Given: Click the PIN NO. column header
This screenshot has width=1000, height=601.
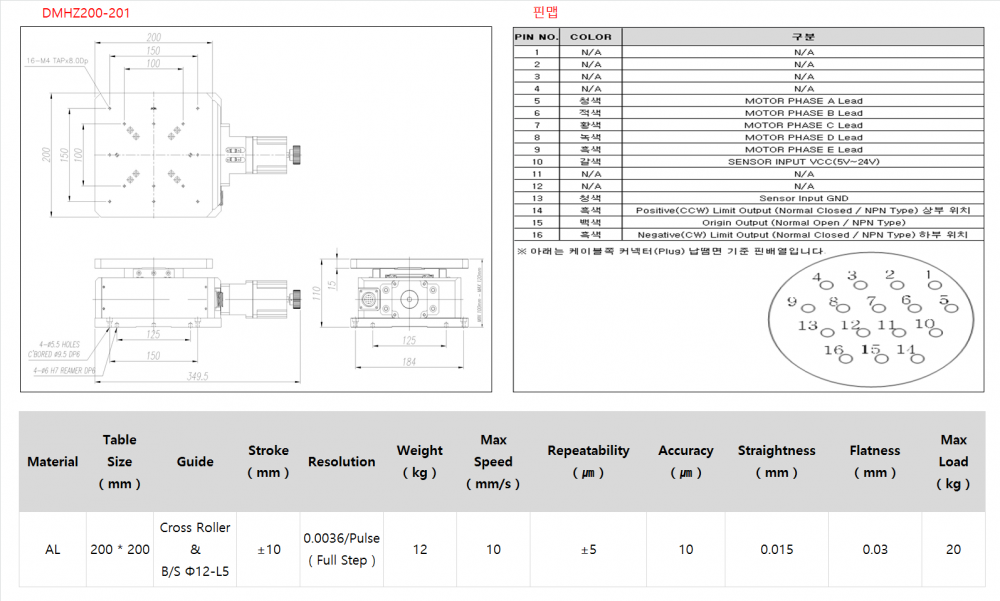Looking at the screenshot, I should [x=536, y=37].
